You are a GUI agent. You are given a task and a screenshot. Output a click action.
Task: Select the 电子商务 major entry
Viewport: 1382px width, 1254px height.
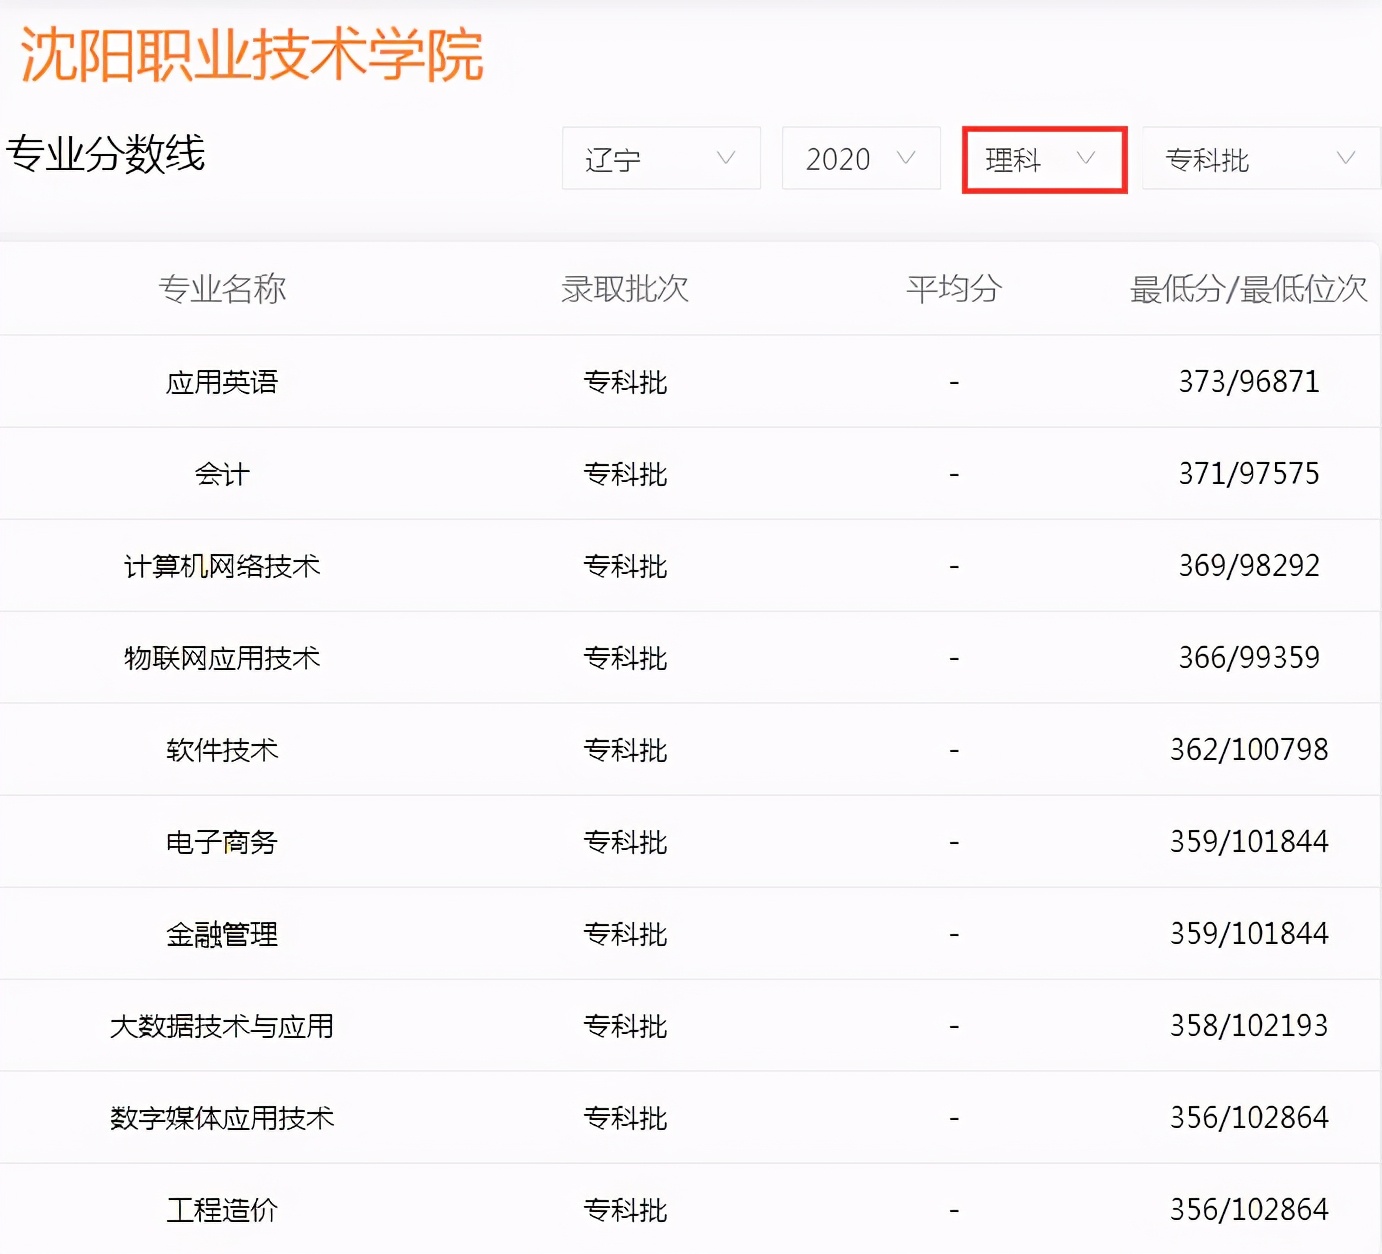pyautogui.click(x=222, y=841)
